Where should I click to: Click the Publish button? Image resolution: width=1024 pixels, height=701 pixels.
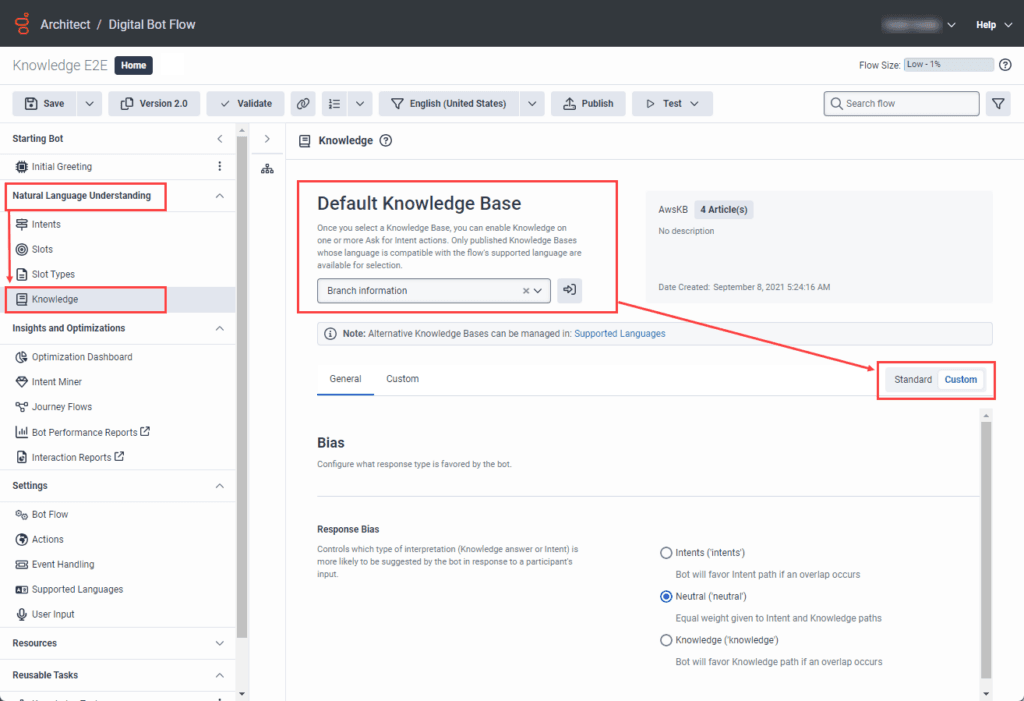click(x=588, y=104)
